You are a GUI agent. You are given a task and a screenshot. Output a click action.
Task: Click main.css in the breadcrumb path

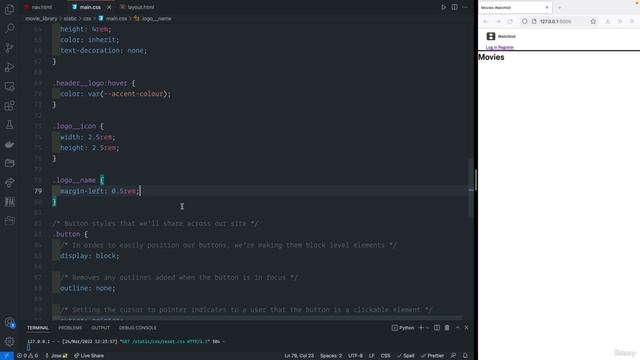pos(116,18)
